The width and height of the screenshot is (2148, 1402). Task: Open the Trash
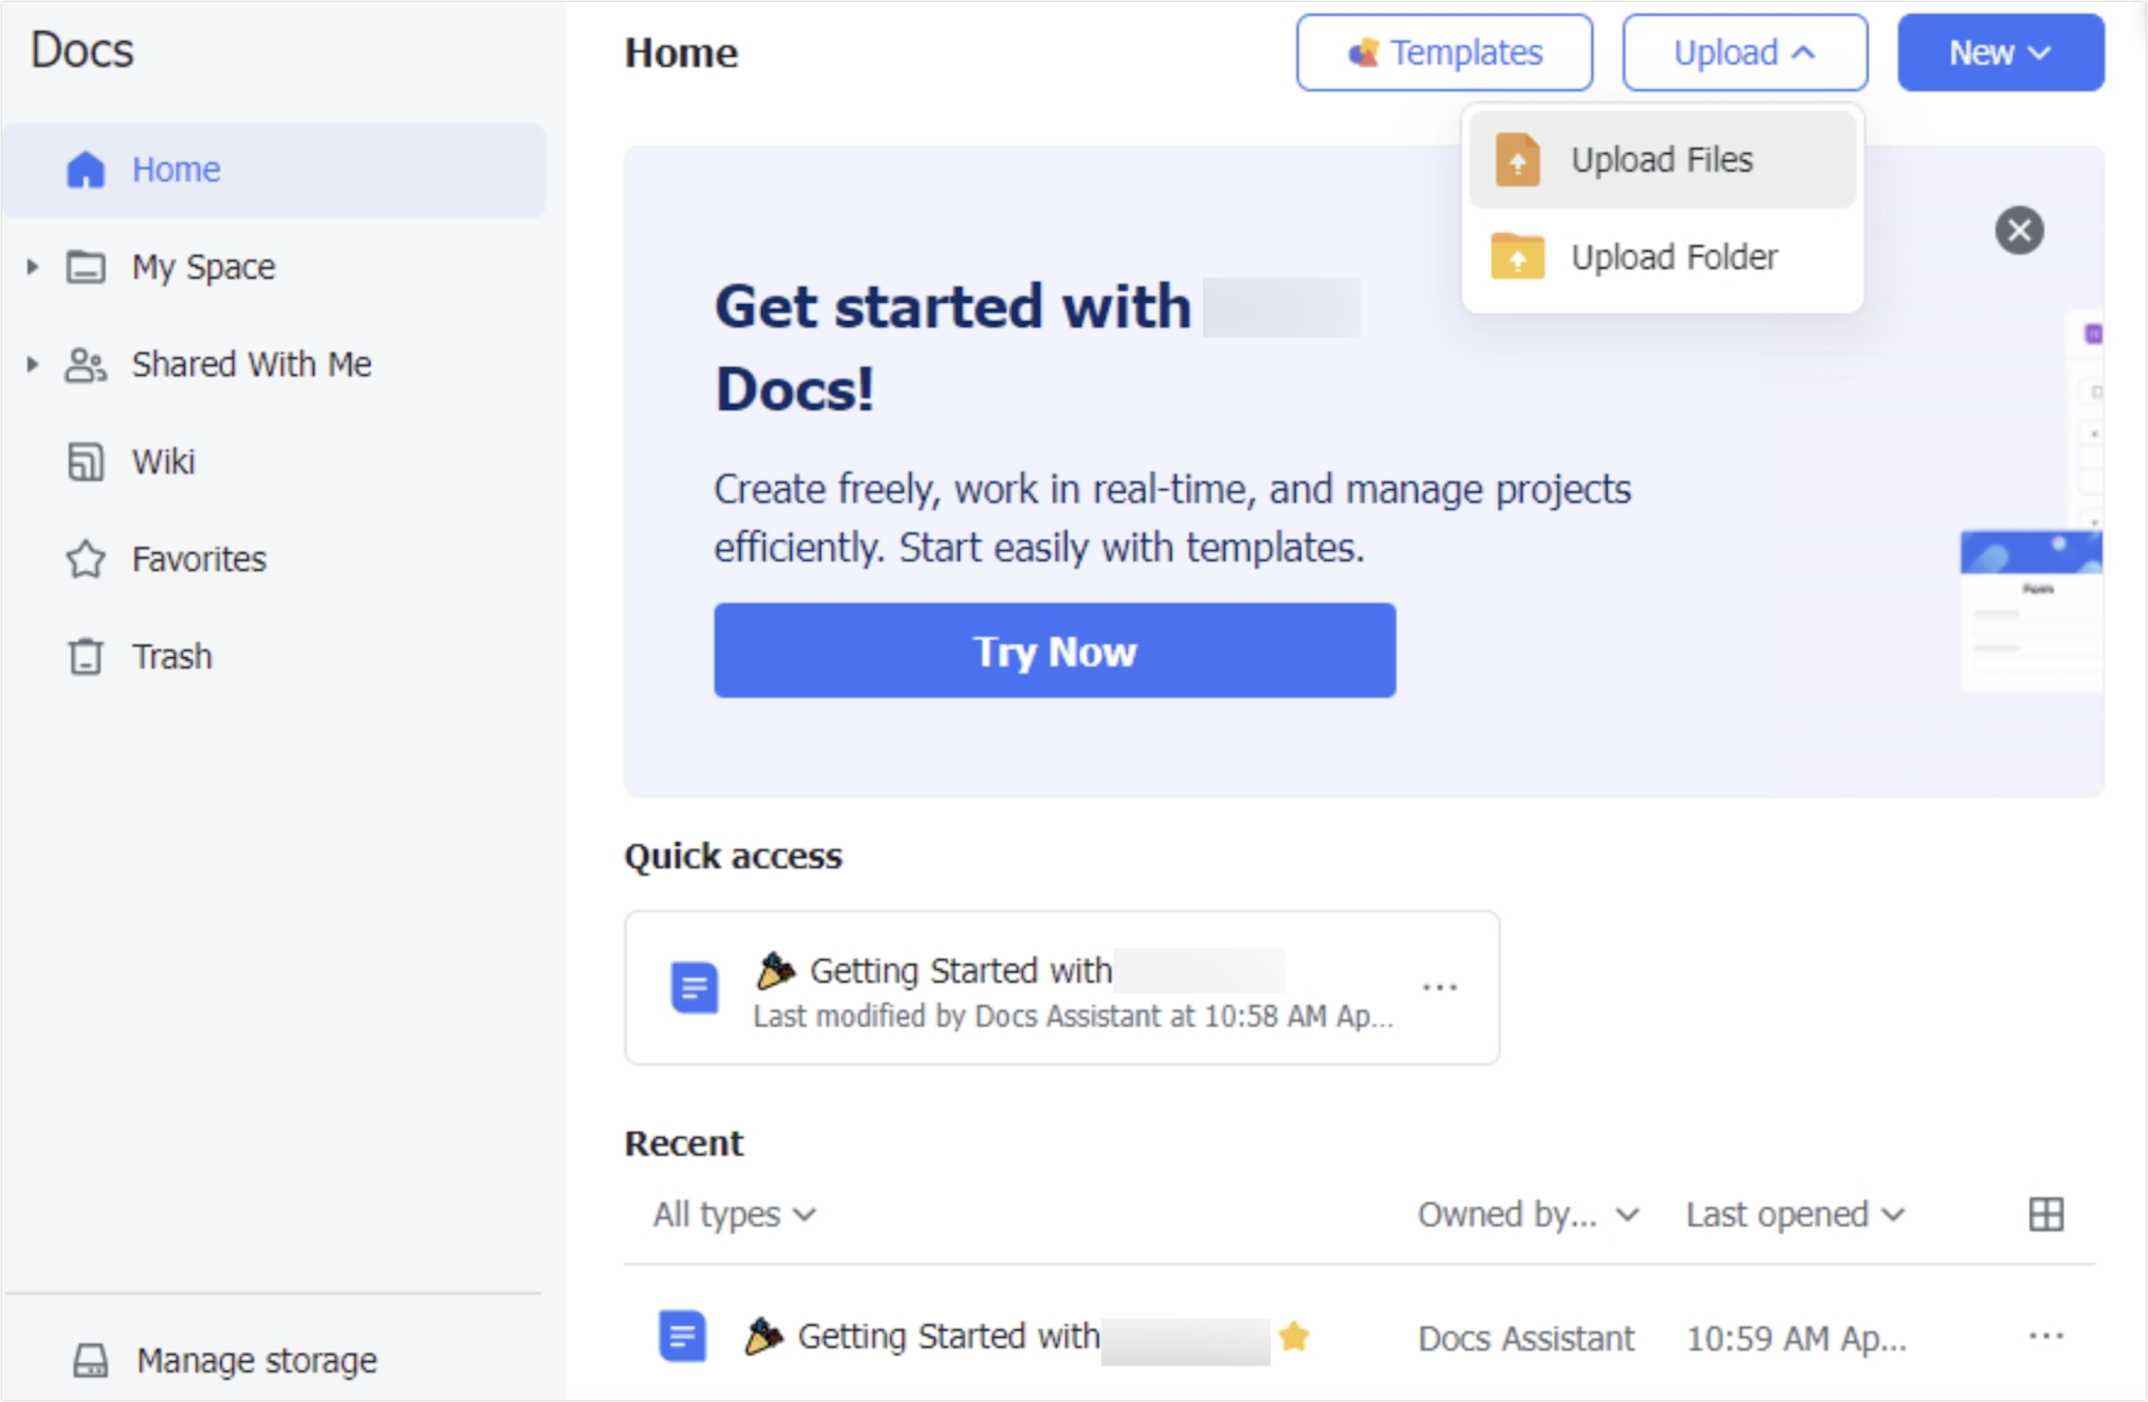pos(171,656)
